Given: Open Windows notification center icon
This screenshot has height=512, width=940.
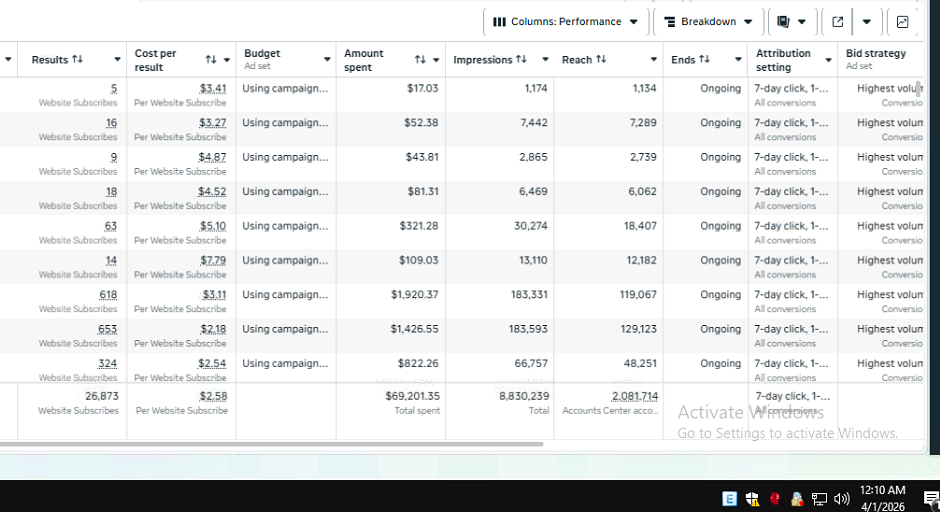Looking at the screenshot, I should (931, 499).
